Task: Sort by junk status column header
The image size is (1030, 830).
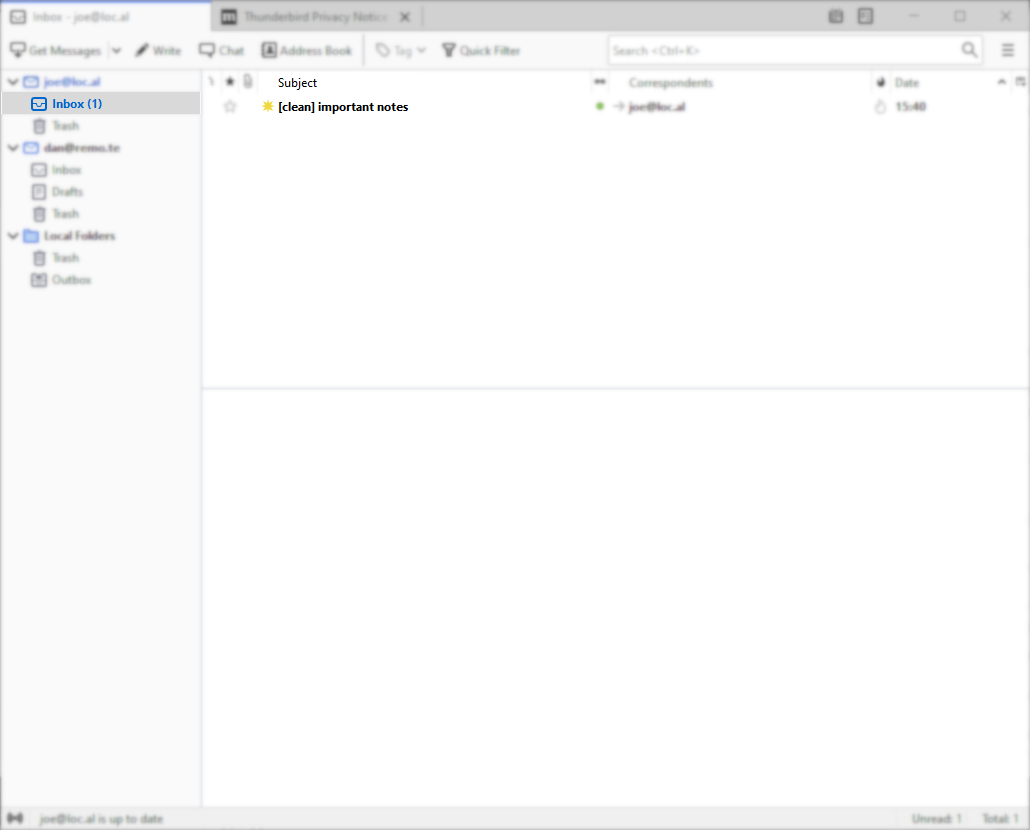Action: [x=881, y=82]
